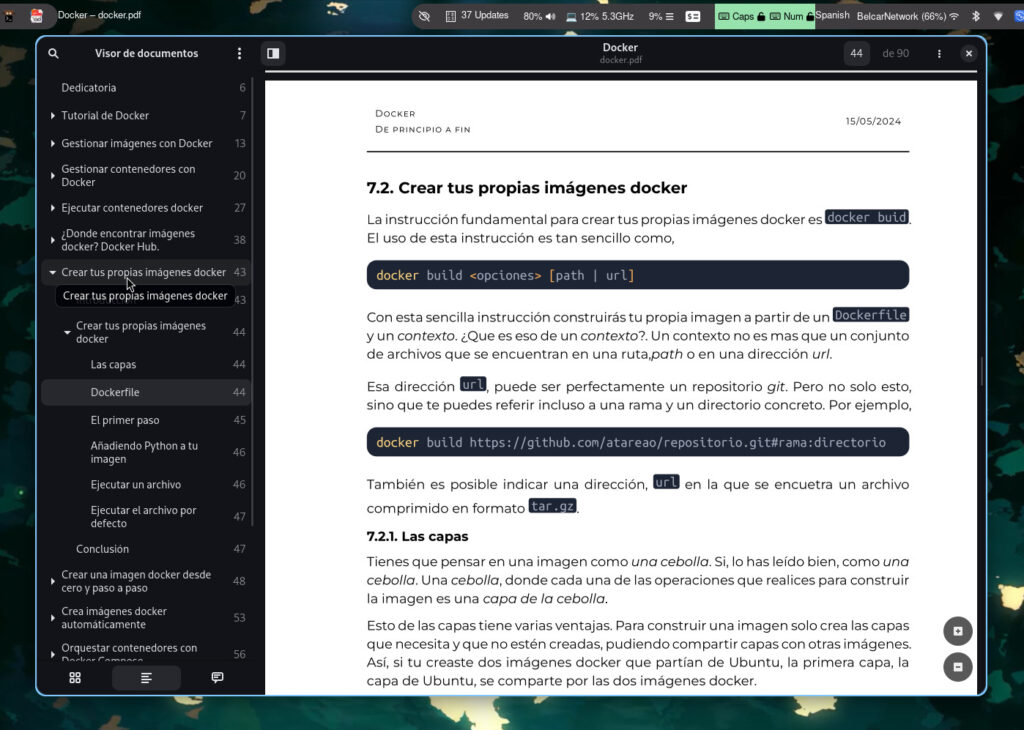Open the search in document viewer sidebar
Screen dimensions: 1024x730
[x=54, y=54]
